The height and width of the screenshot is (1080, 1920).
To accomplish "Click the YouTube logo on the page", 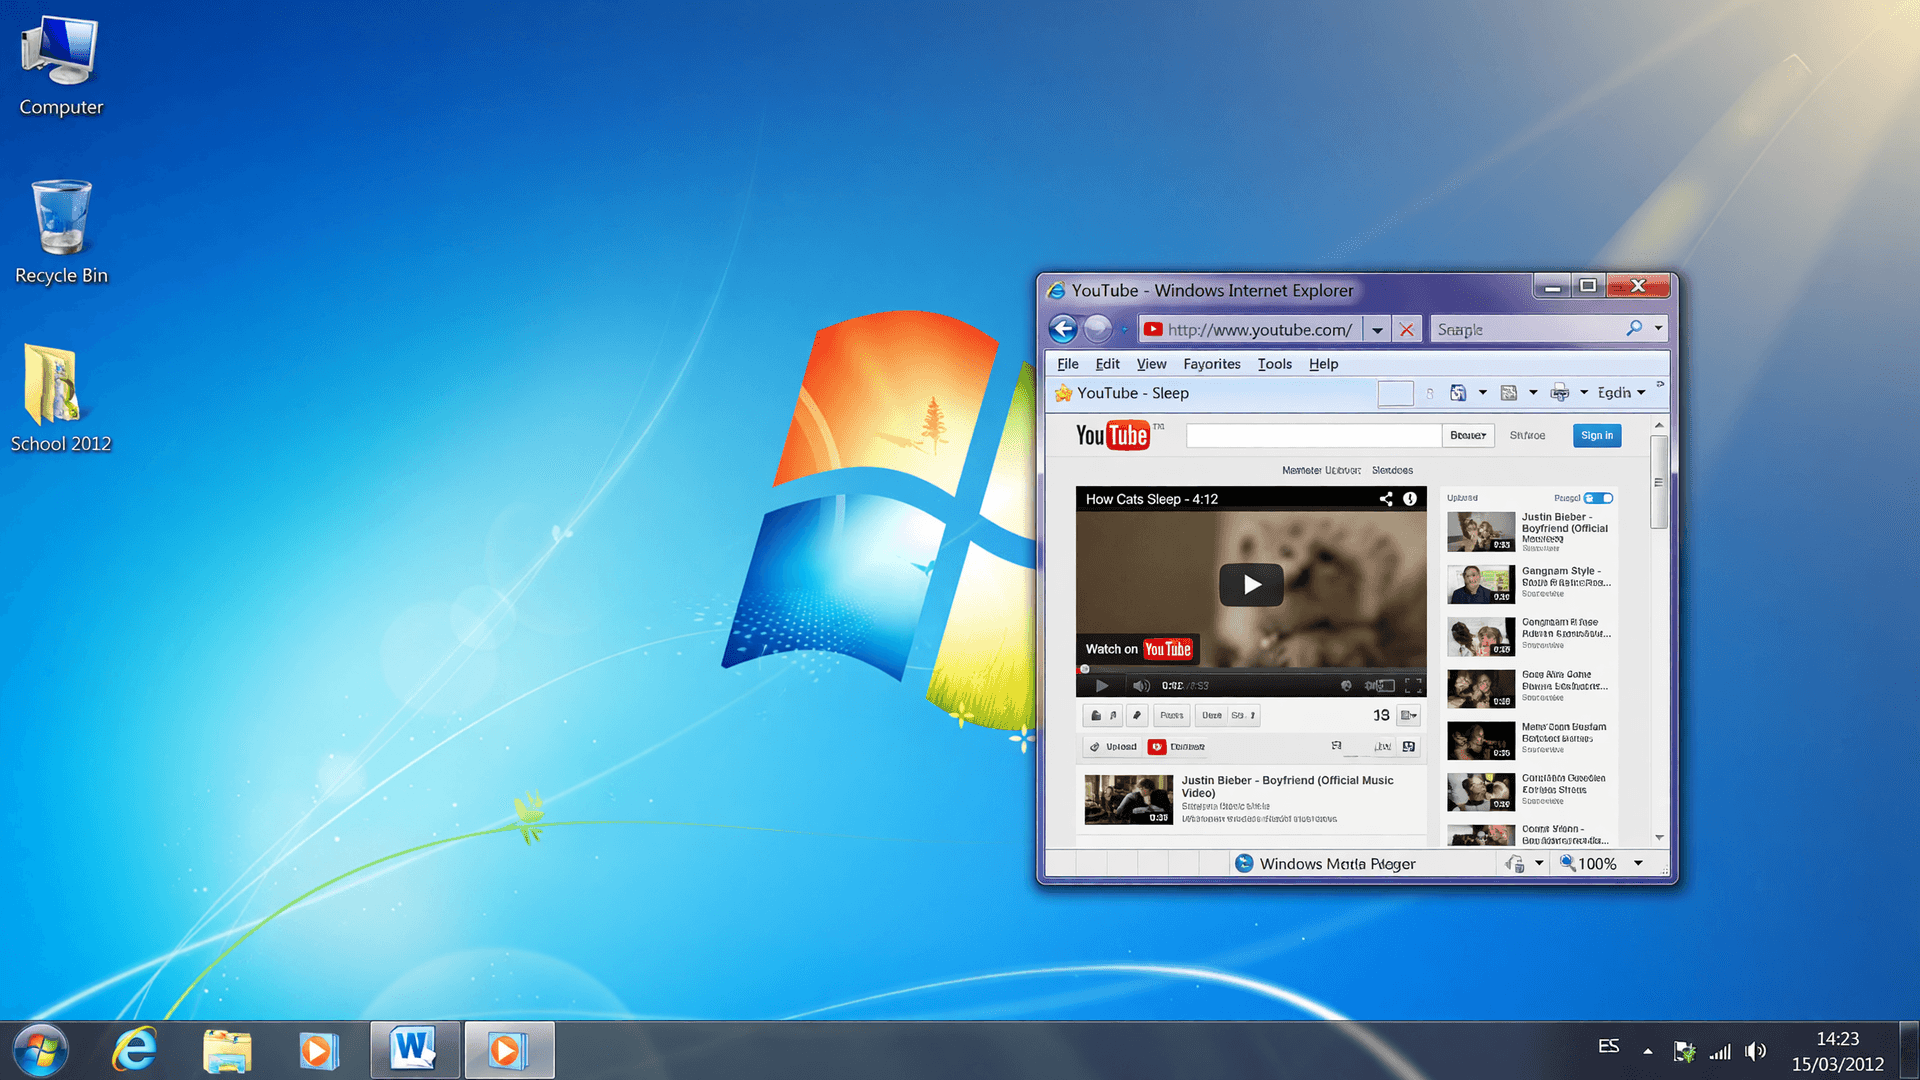I will click(x=1112, y=435).
